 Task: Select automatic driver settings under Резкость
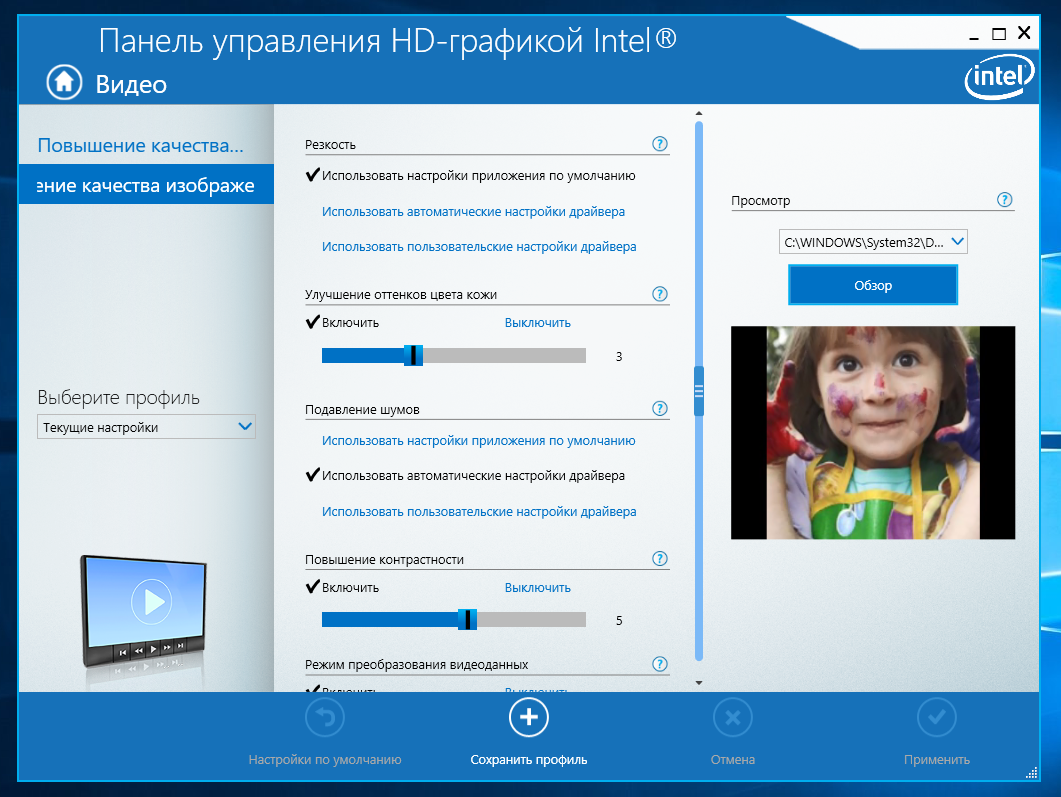(x=473, y=212)
